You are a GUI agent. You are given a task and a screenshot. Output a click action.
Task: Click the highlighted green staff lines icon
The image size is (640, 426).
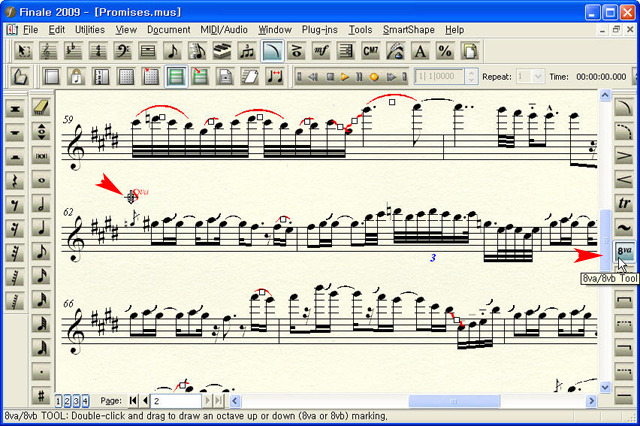(x=176, y=76)
